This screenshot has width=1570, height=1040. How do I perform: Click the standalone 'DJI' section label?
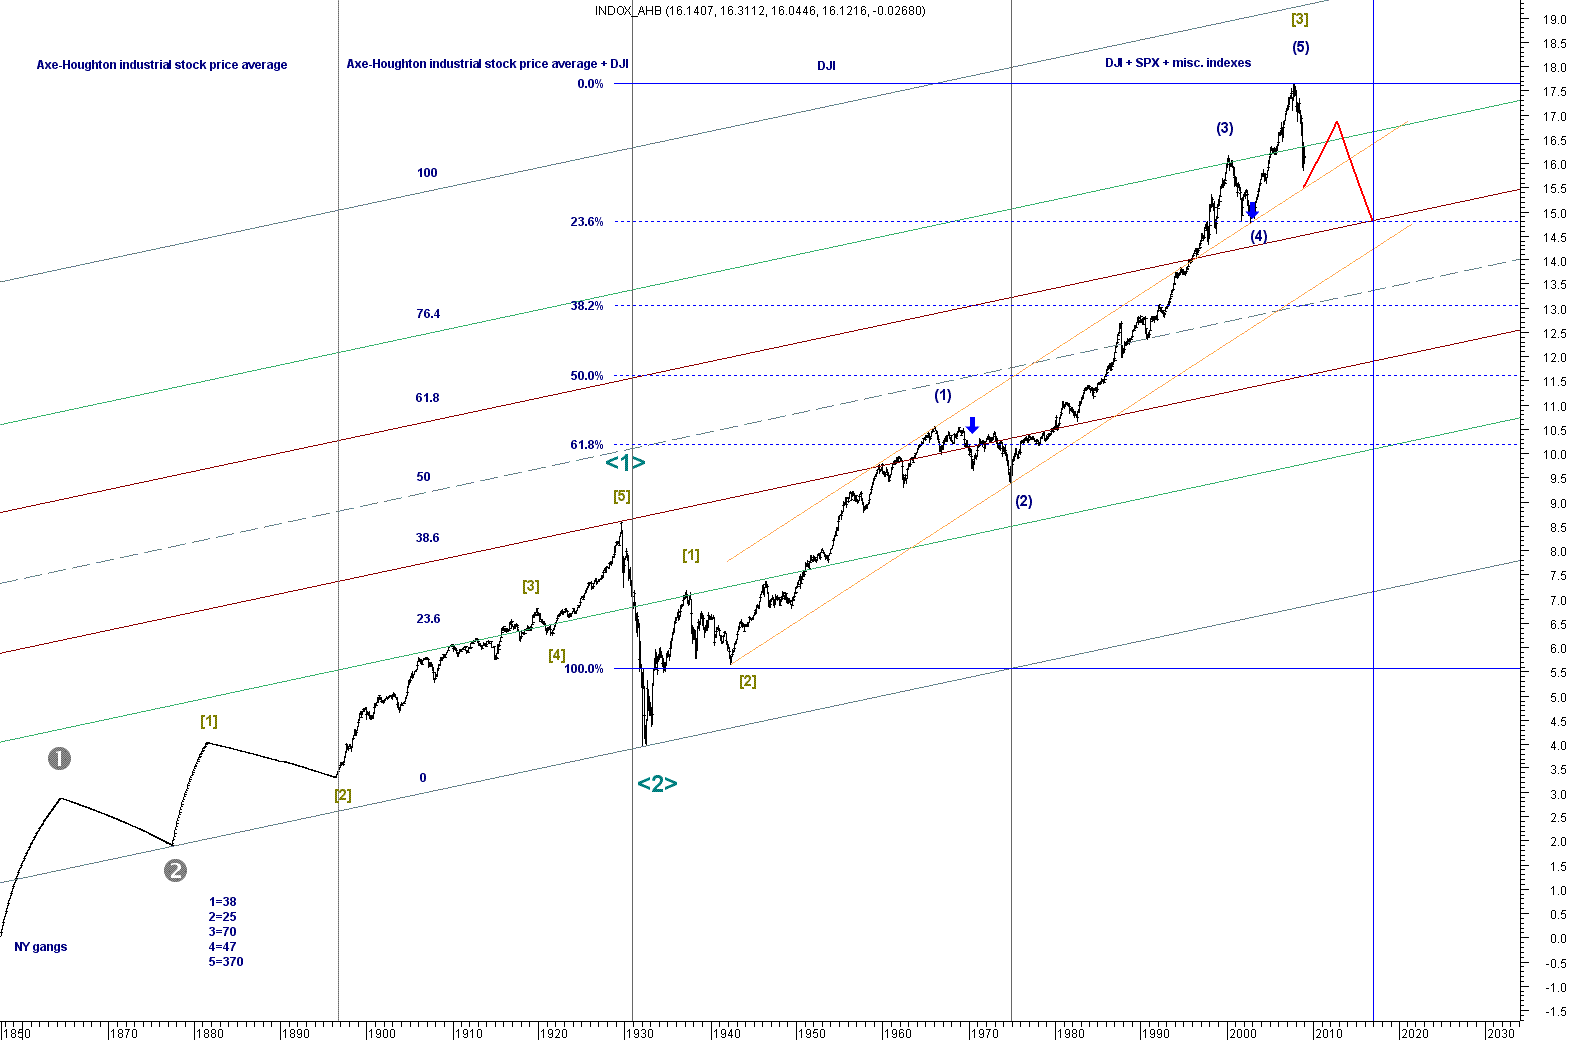pos(826,66)
